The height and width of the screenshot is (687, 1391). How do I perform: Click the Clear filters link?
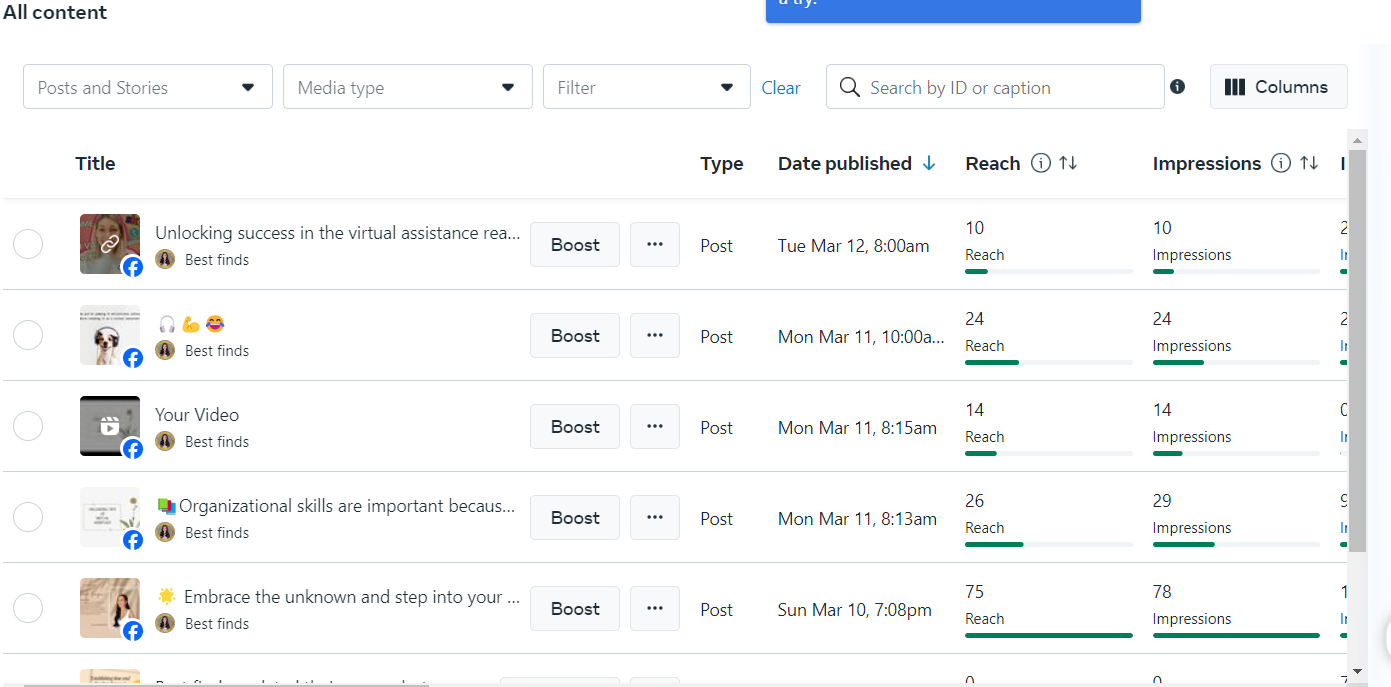781,88
